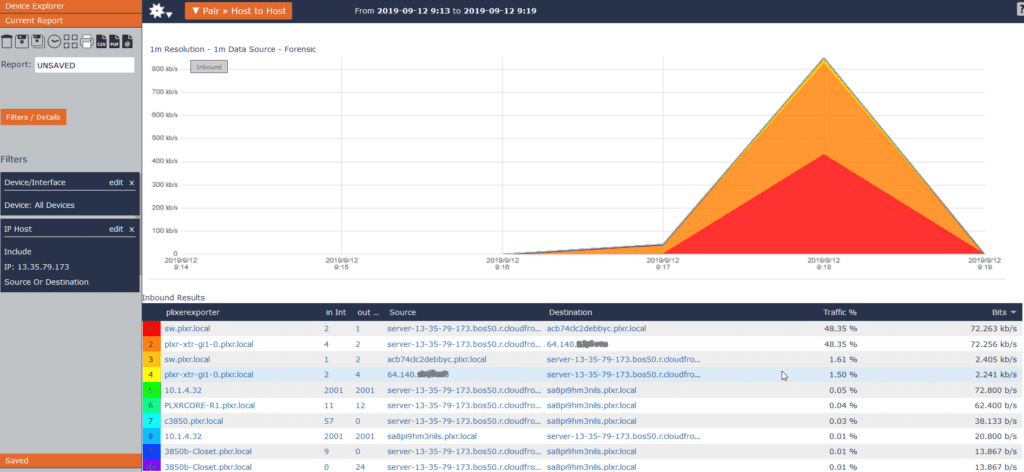Remove the IP Host filter with x

(x=131, y=229)
